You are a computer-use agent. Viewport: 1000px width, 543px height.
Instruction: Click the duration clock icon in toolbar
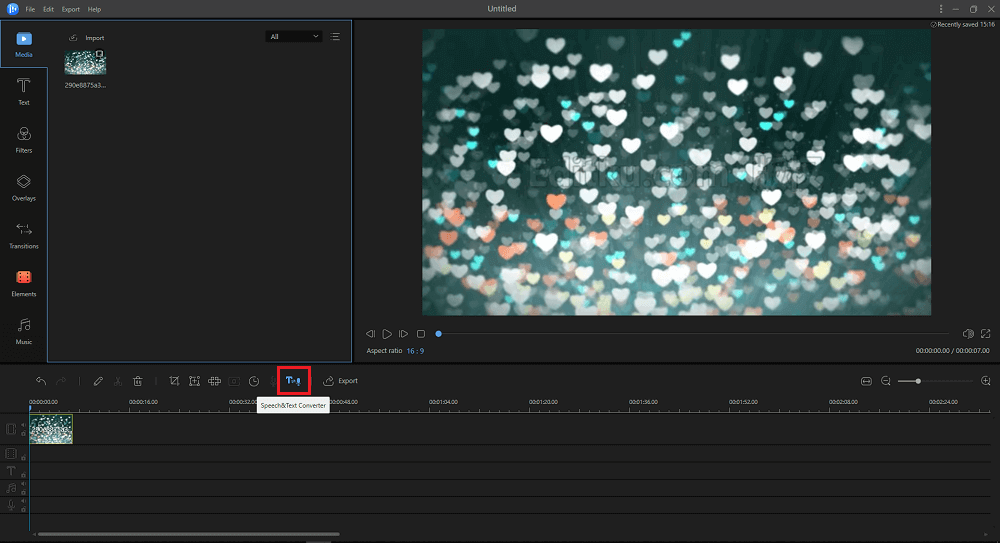pyautogui.click(x=254, y=381)
